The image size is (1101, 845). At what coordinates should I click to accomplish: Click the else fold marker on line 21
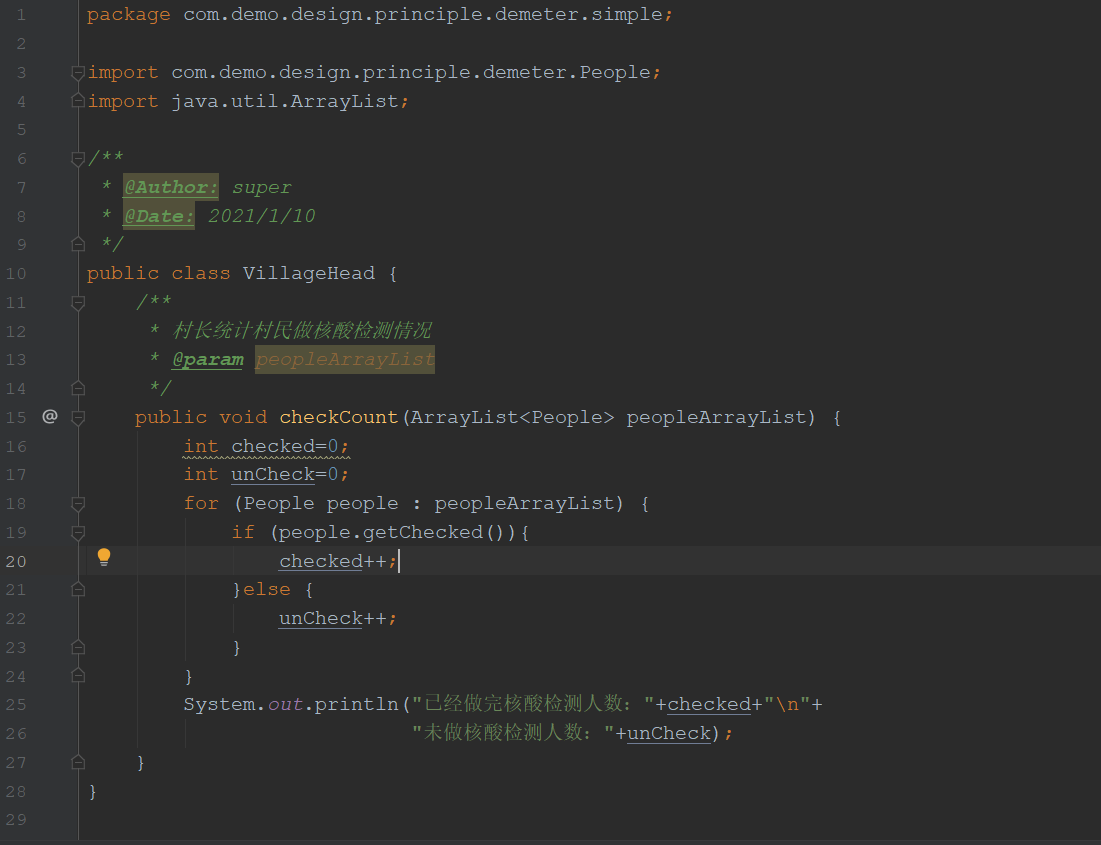point(78,590)
